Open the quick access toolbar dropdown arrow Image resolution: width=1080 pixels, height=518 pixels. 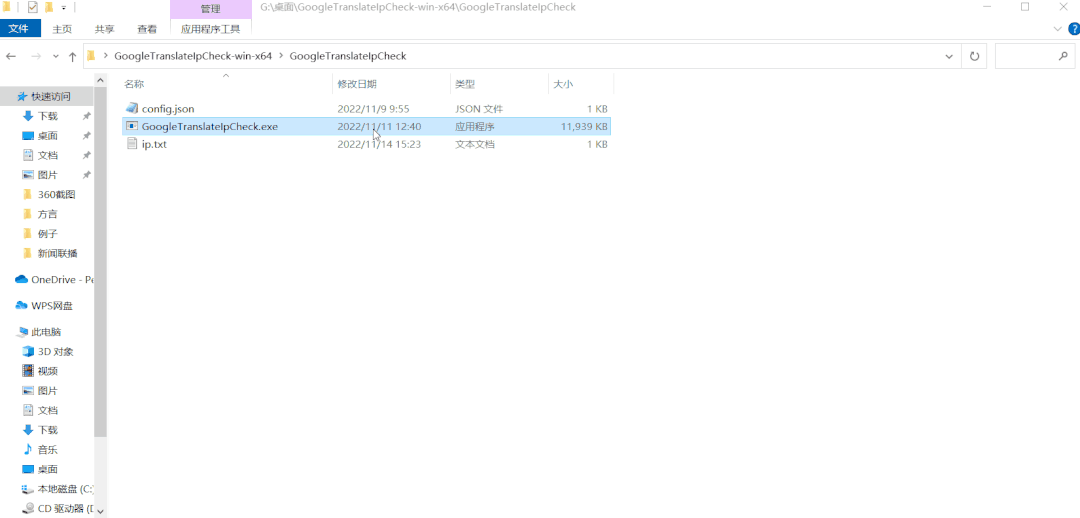(63, 8)
